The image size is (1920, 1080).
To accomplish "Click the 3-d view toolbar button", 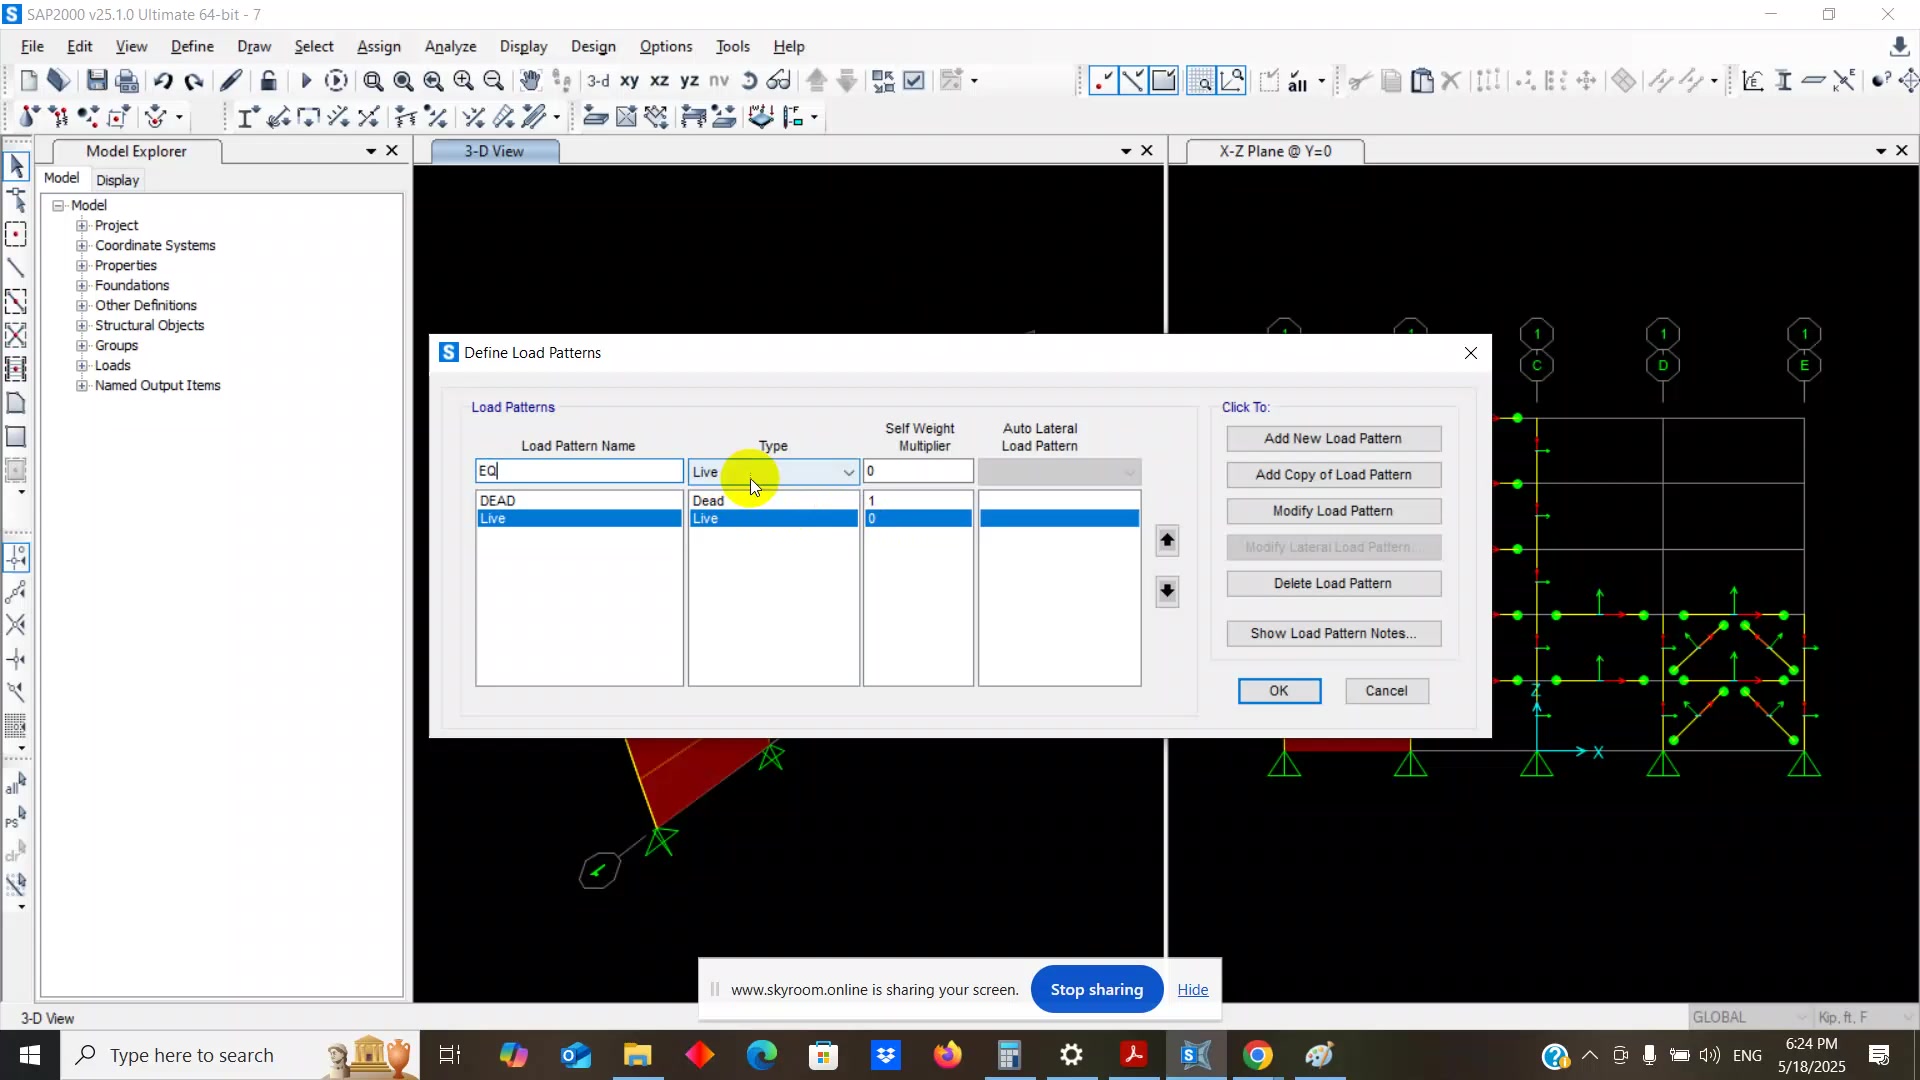I will pos(598,81).
